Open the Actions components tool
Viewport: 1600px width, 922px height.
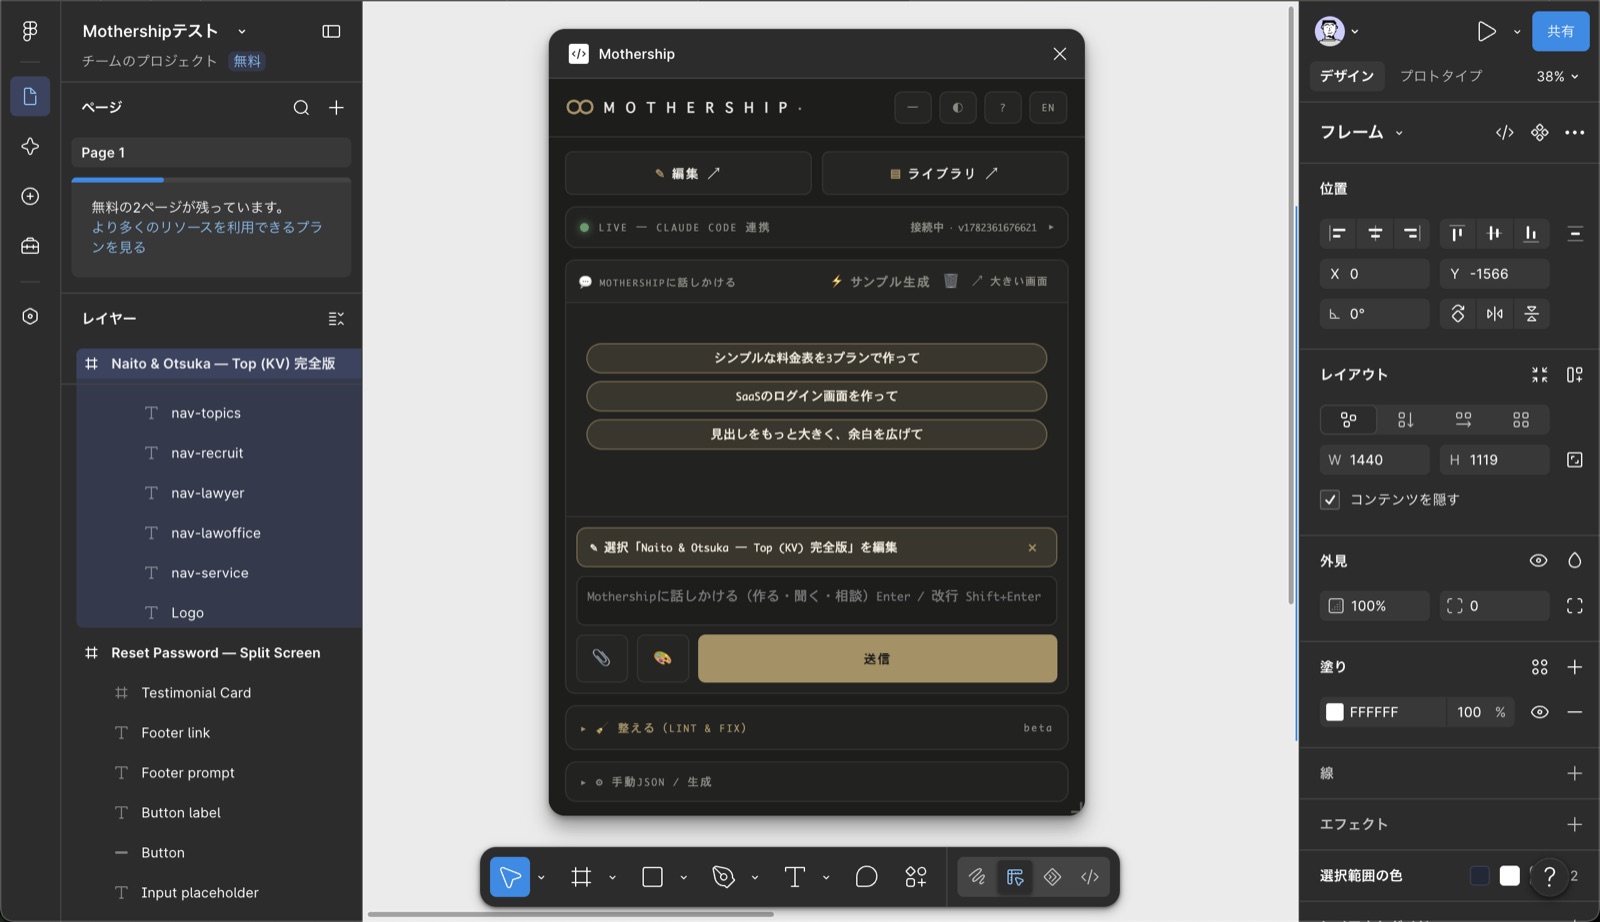(x=916, y=877)
